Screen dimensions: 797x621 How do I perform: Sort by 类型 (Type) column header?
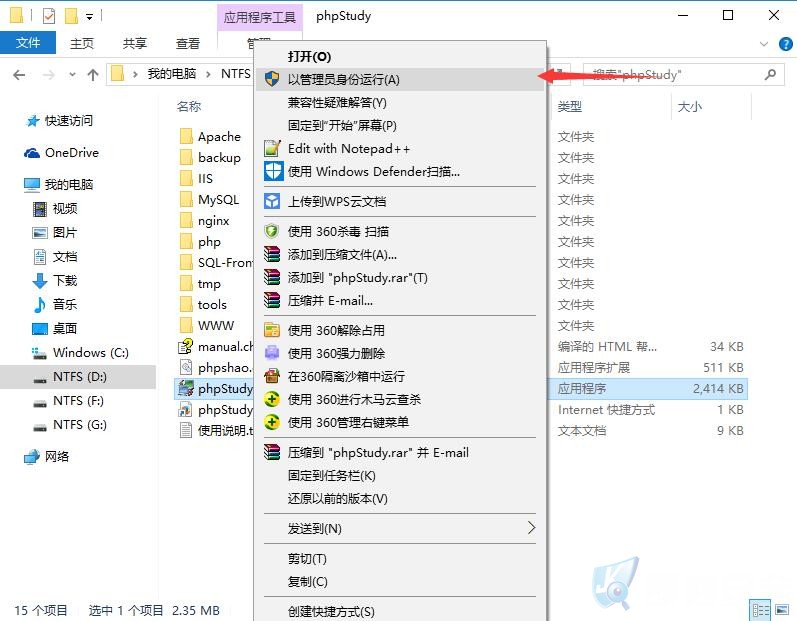(569, 106)
